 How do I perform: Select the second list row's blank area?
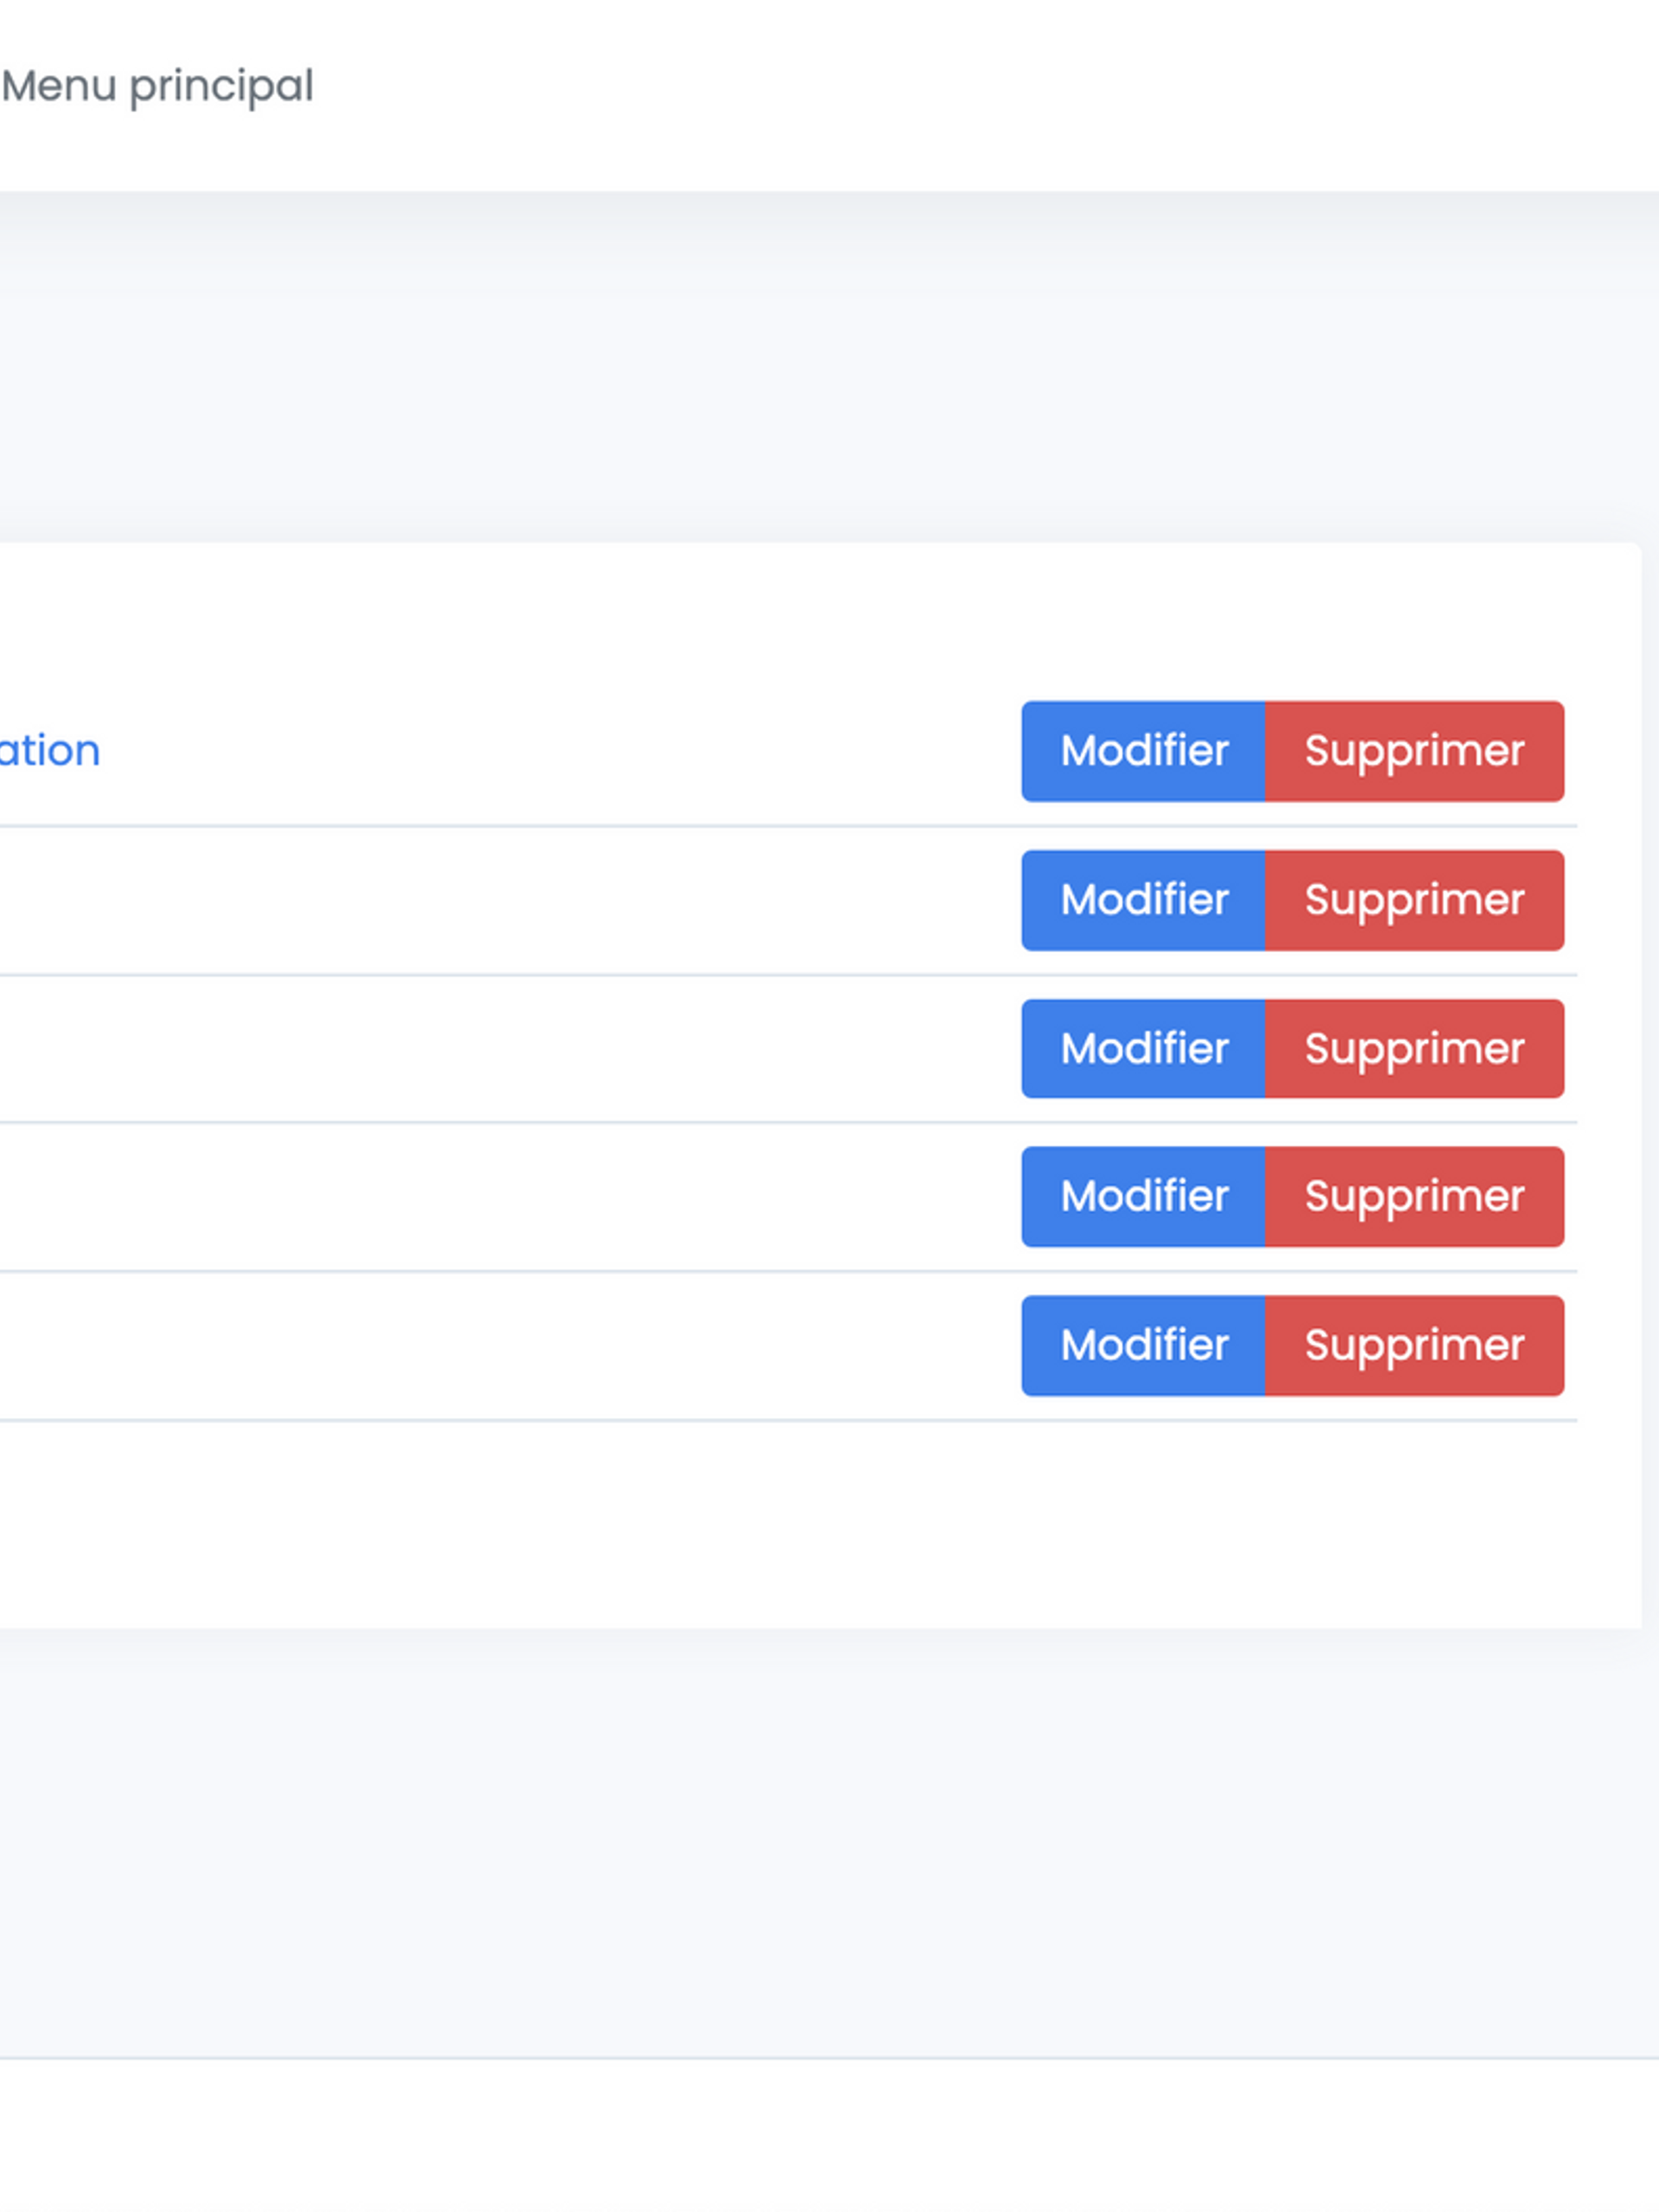tap(500, 900)
